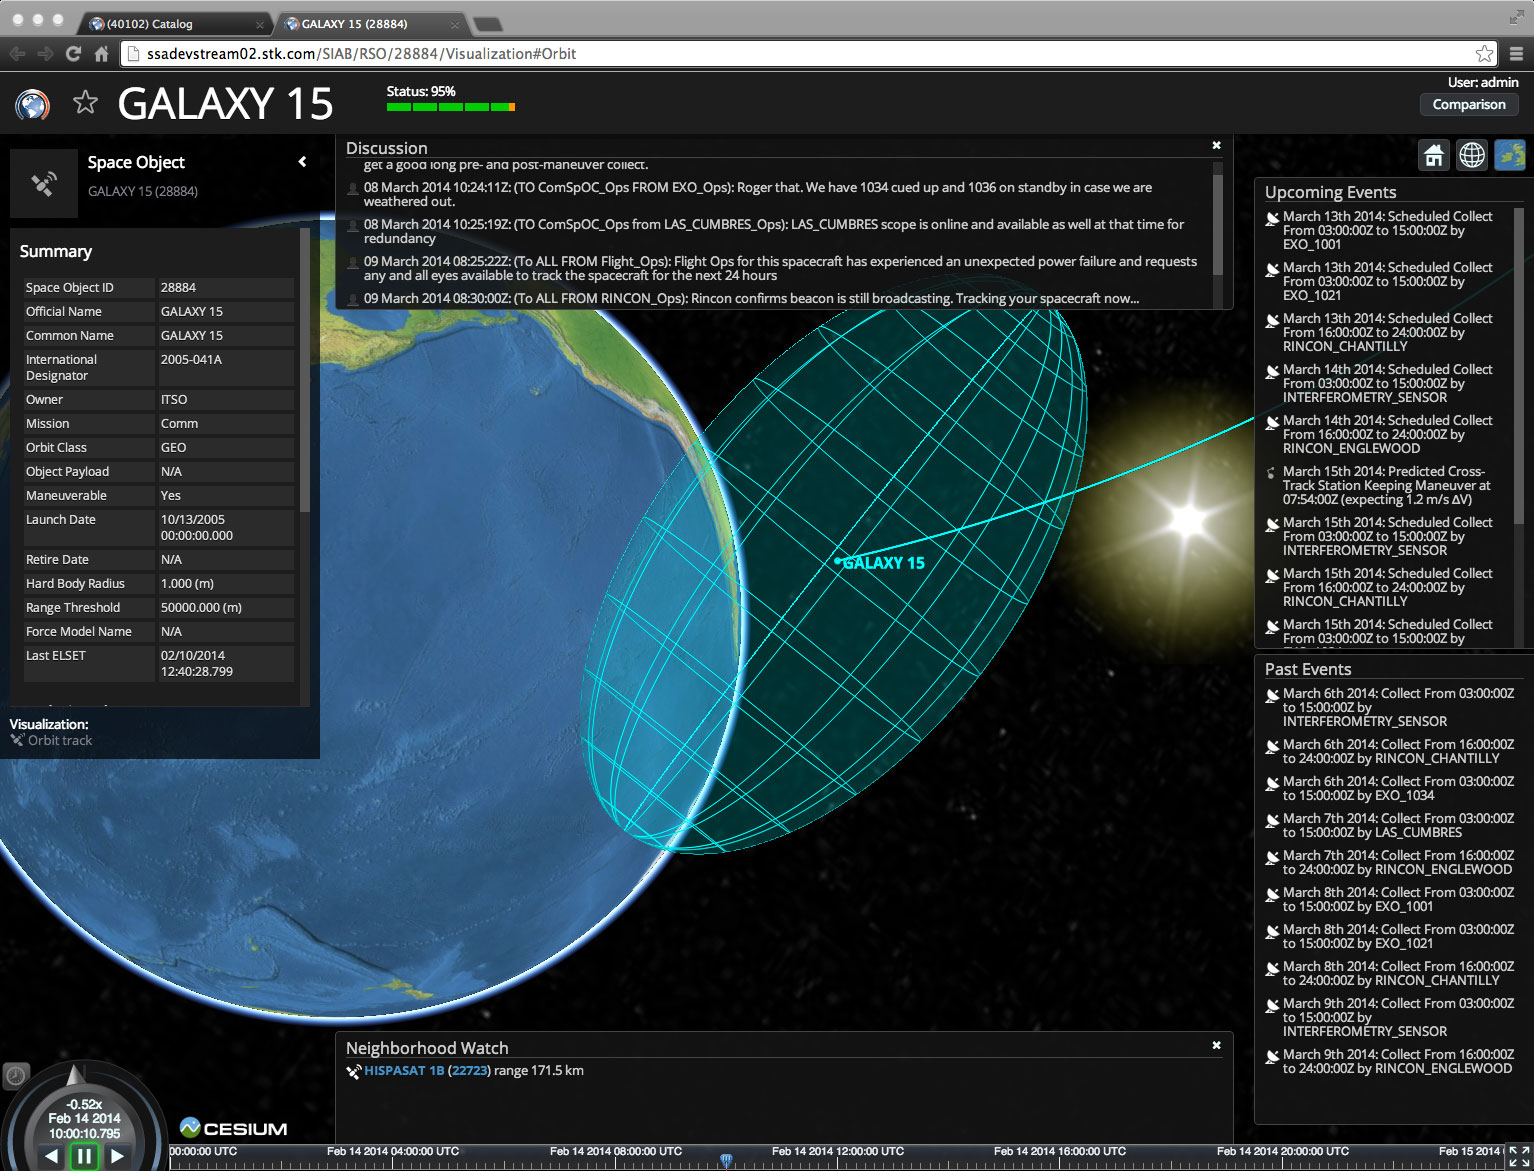Screen dimensions: 1534x1171
Task: Click icon of March 9th RINCON_ENGLEWOOD past collect
Action: pyautogui.click(x=1273, y=1056)
